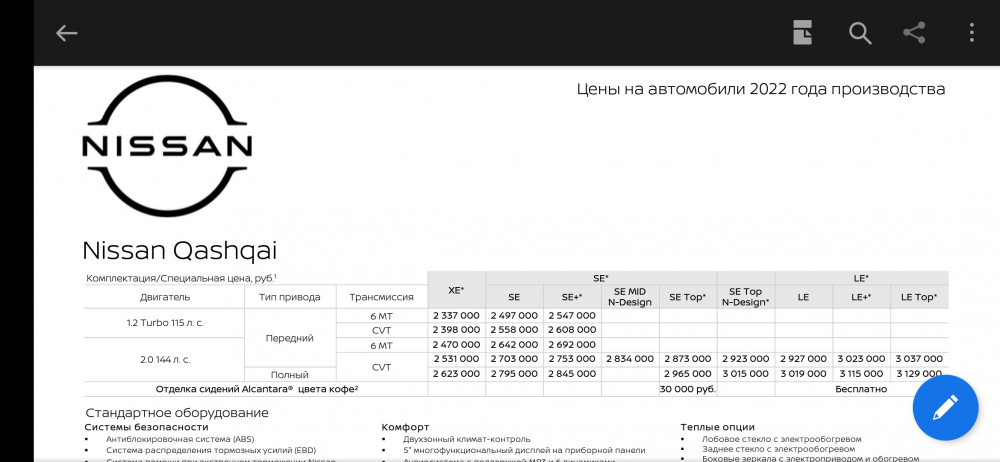Select the Nissan Qashqai title
Screen dimensions: 1000x462
[179, 250]
